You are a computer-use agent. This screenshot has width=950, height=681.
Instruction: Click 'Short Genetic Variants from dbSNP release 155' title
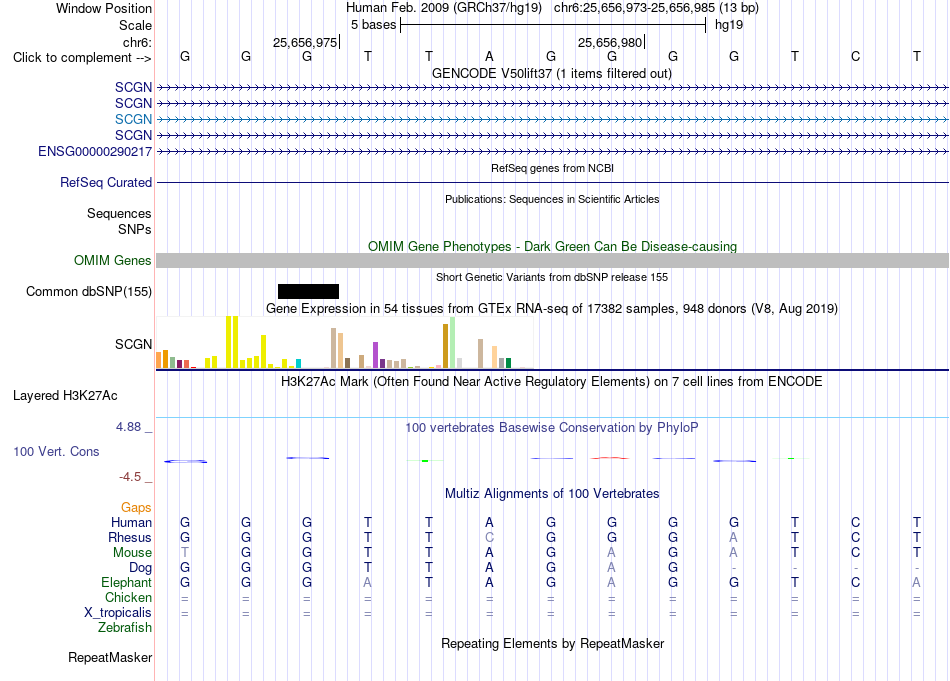coord(552,277)
